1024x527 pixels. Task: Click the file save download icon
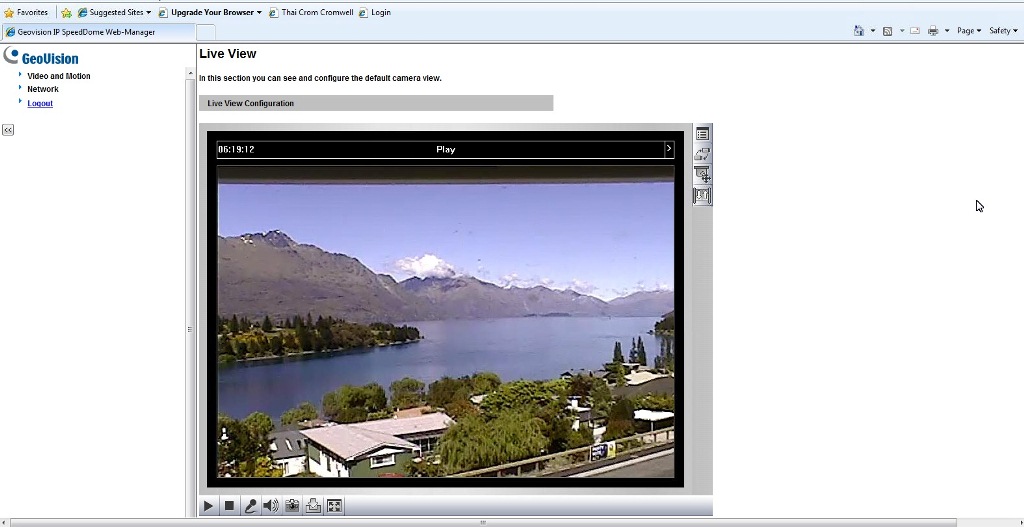click(313, 506)
